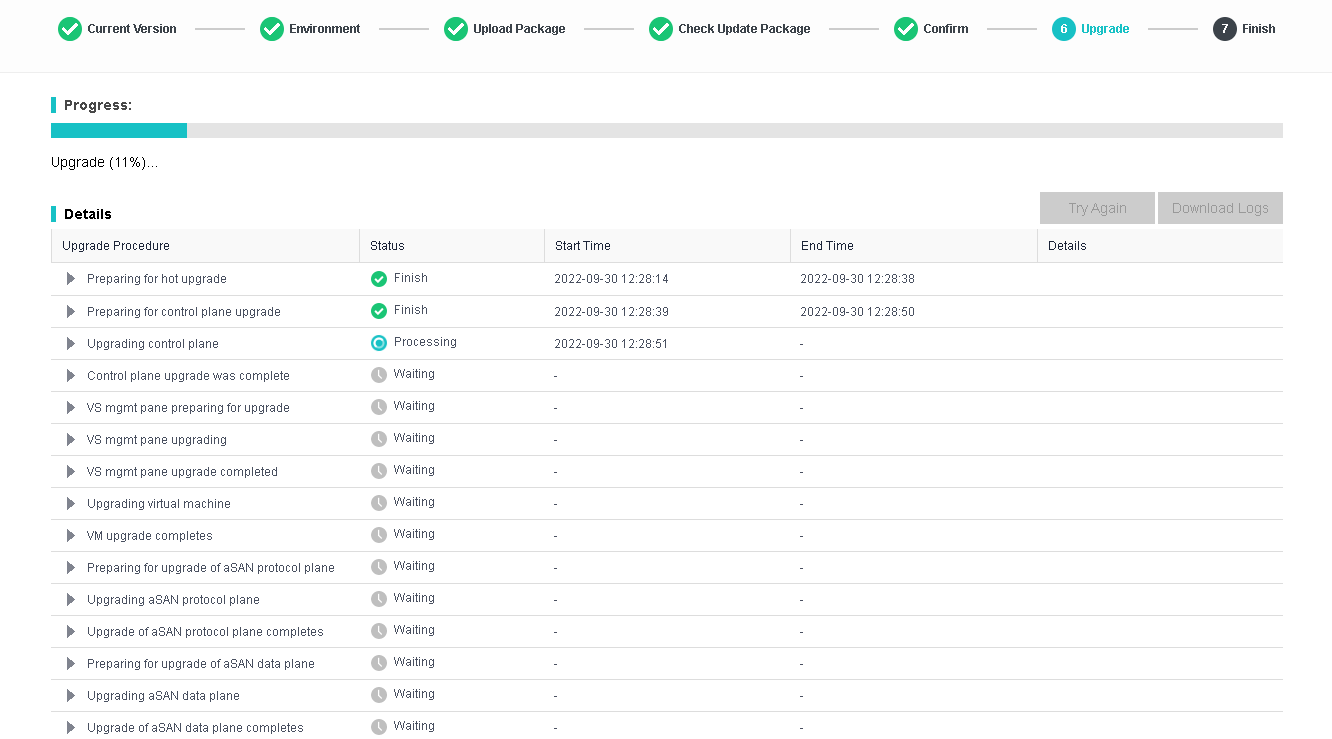Click the Environment step green checkmark
The height and width of the screenshot is (739, 1332).
272,29
